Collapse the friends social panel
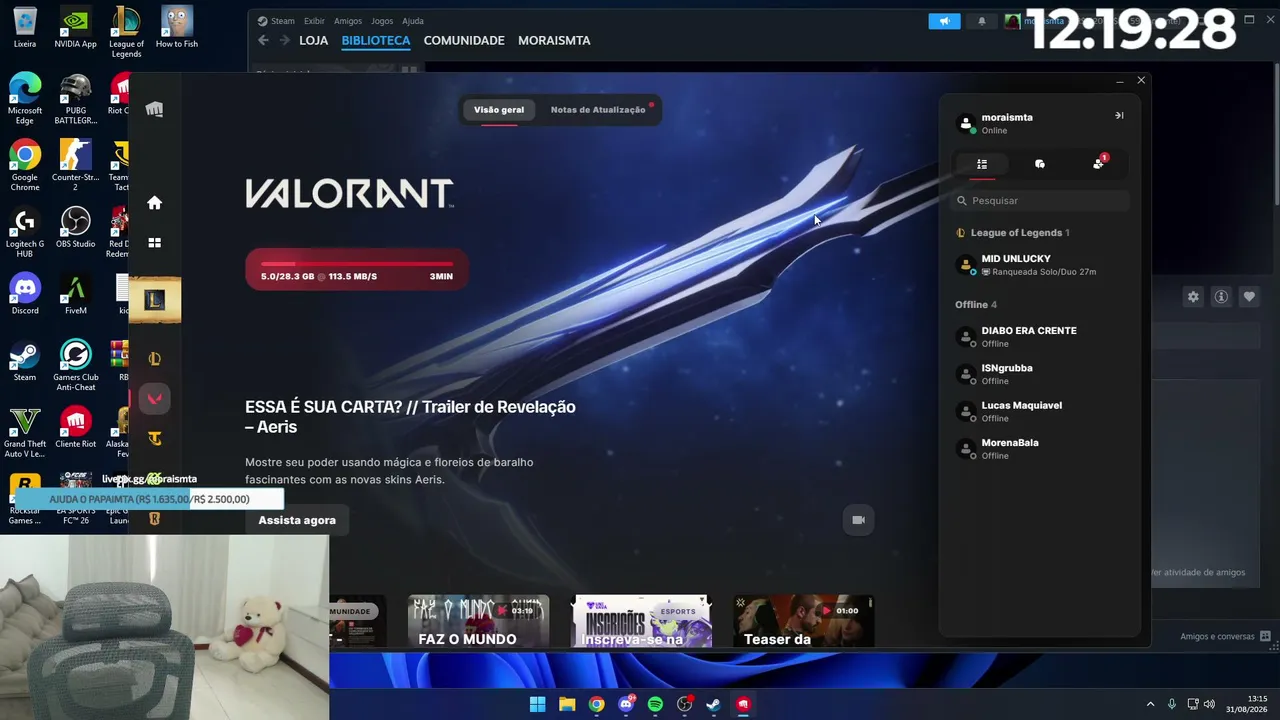The width and height of the screenshot is (1280, 720). [1119, 115]
